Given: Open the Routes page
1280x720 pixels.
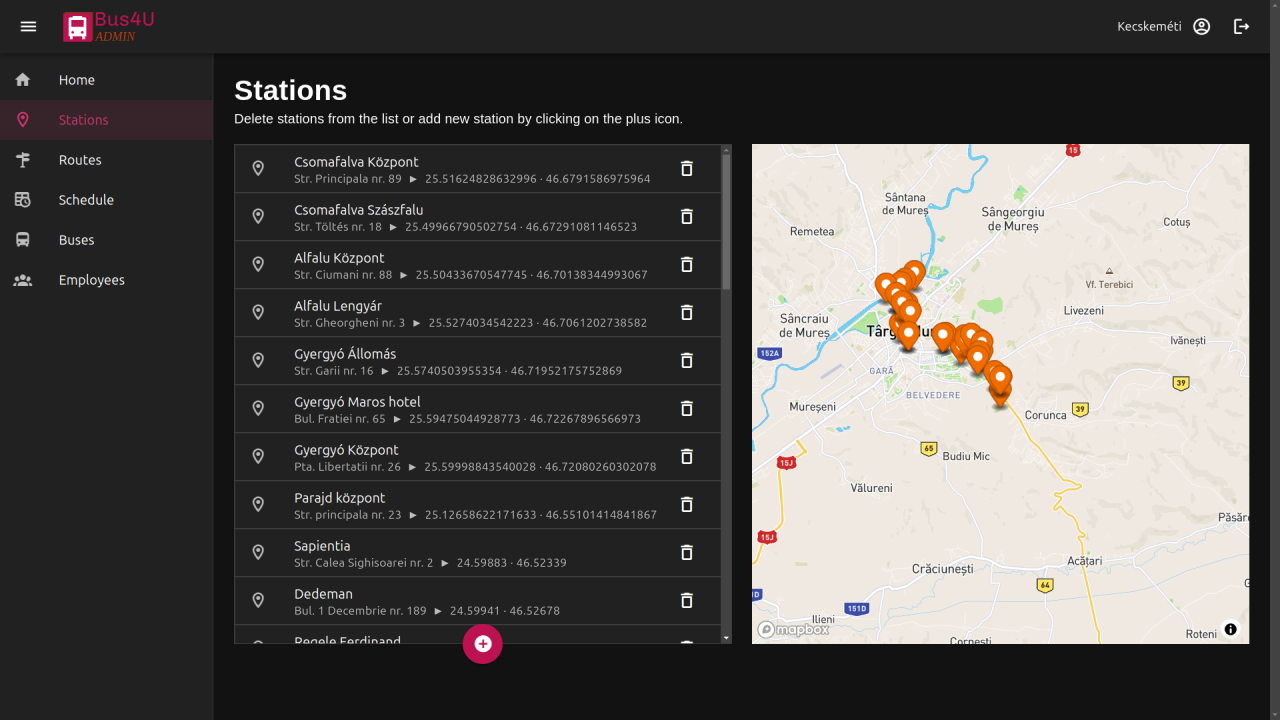Looking at the screenshot, I should (80, 160).
